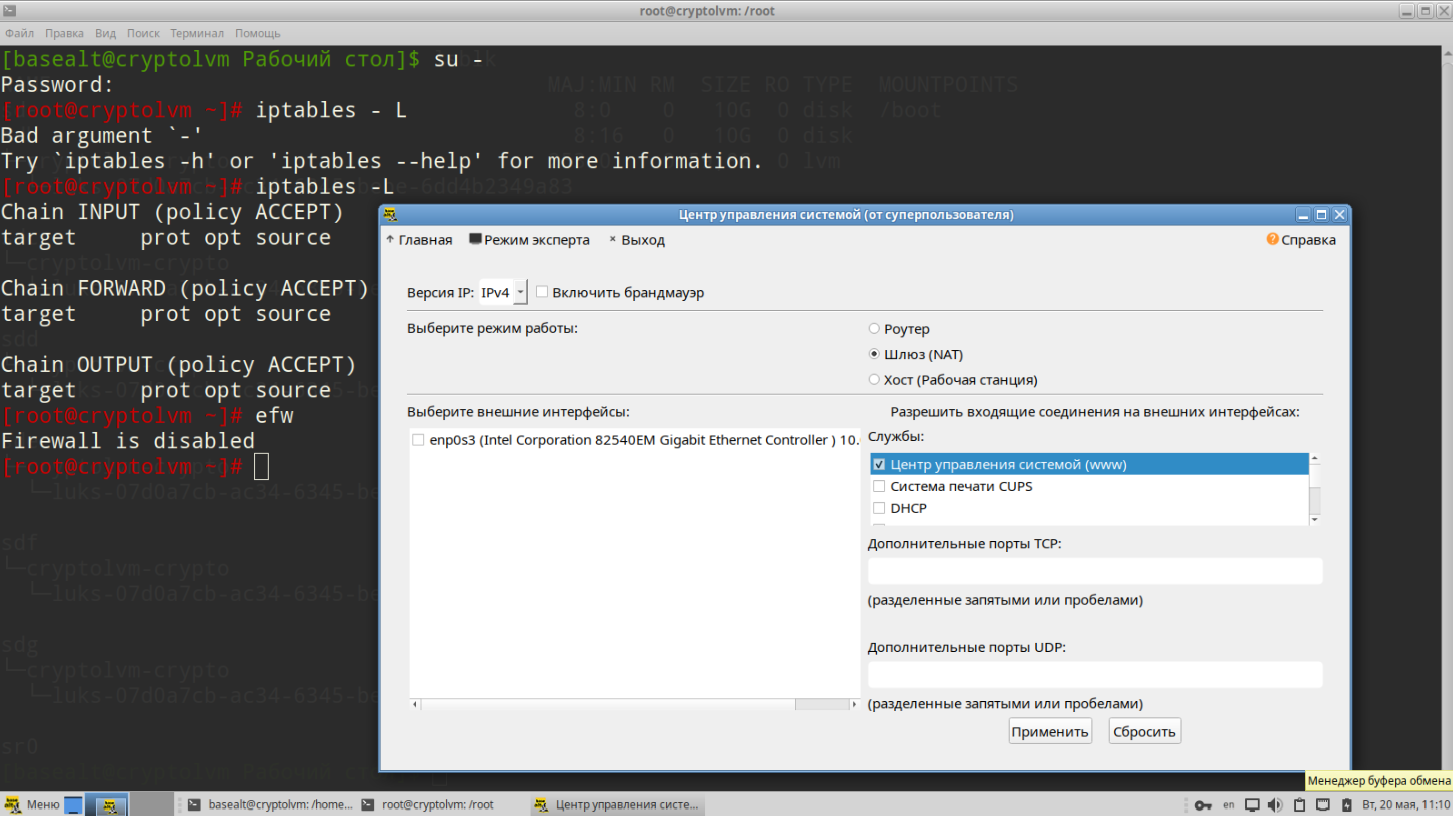
Task: Open the Файл menu in terminal
Action: point(19,33)
